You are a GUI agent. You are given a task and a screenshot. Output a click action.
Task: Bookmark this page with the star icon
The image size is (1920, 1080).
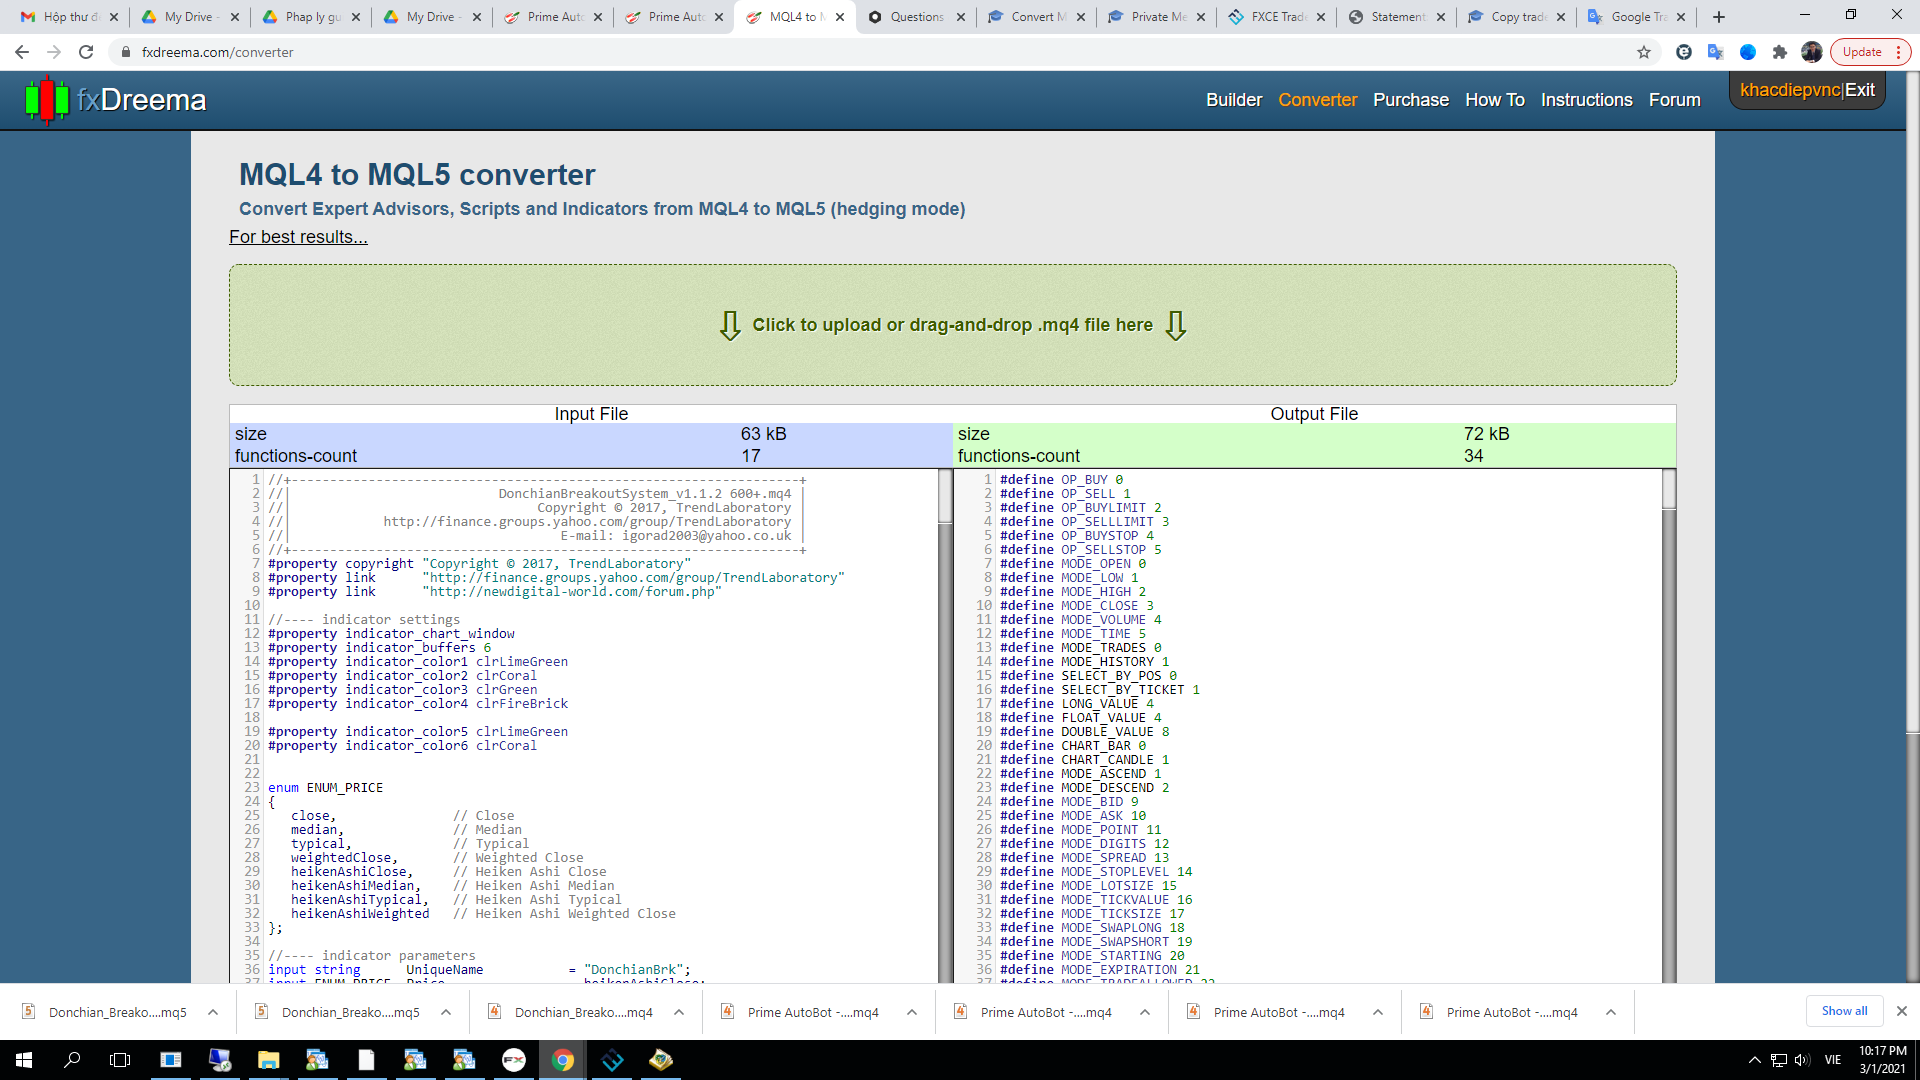(x=1643, y=52)
